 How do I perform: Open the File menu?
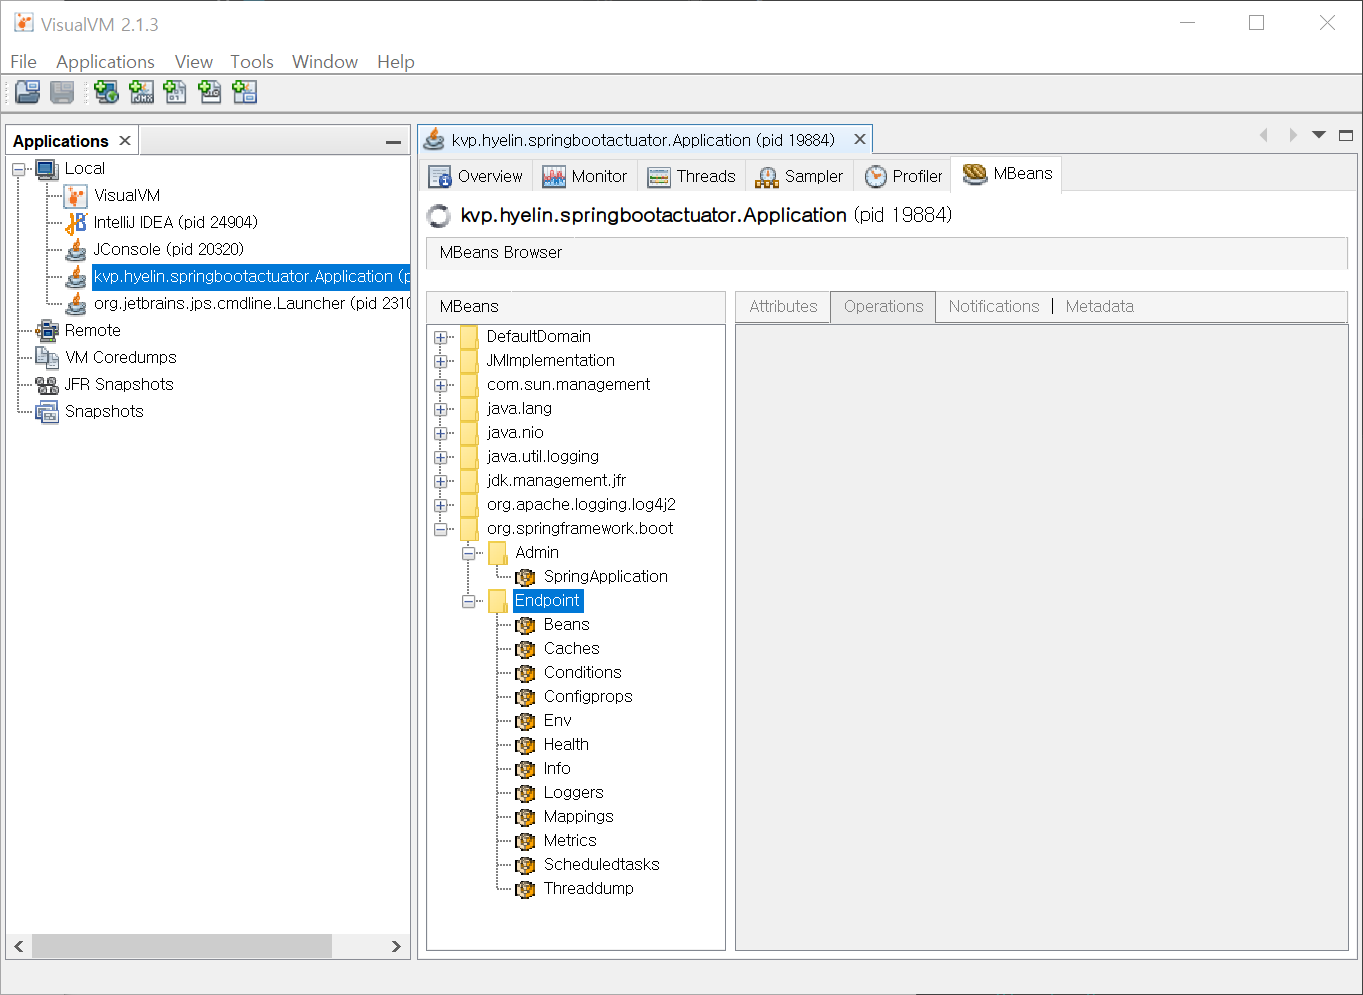tap(23, 62)
